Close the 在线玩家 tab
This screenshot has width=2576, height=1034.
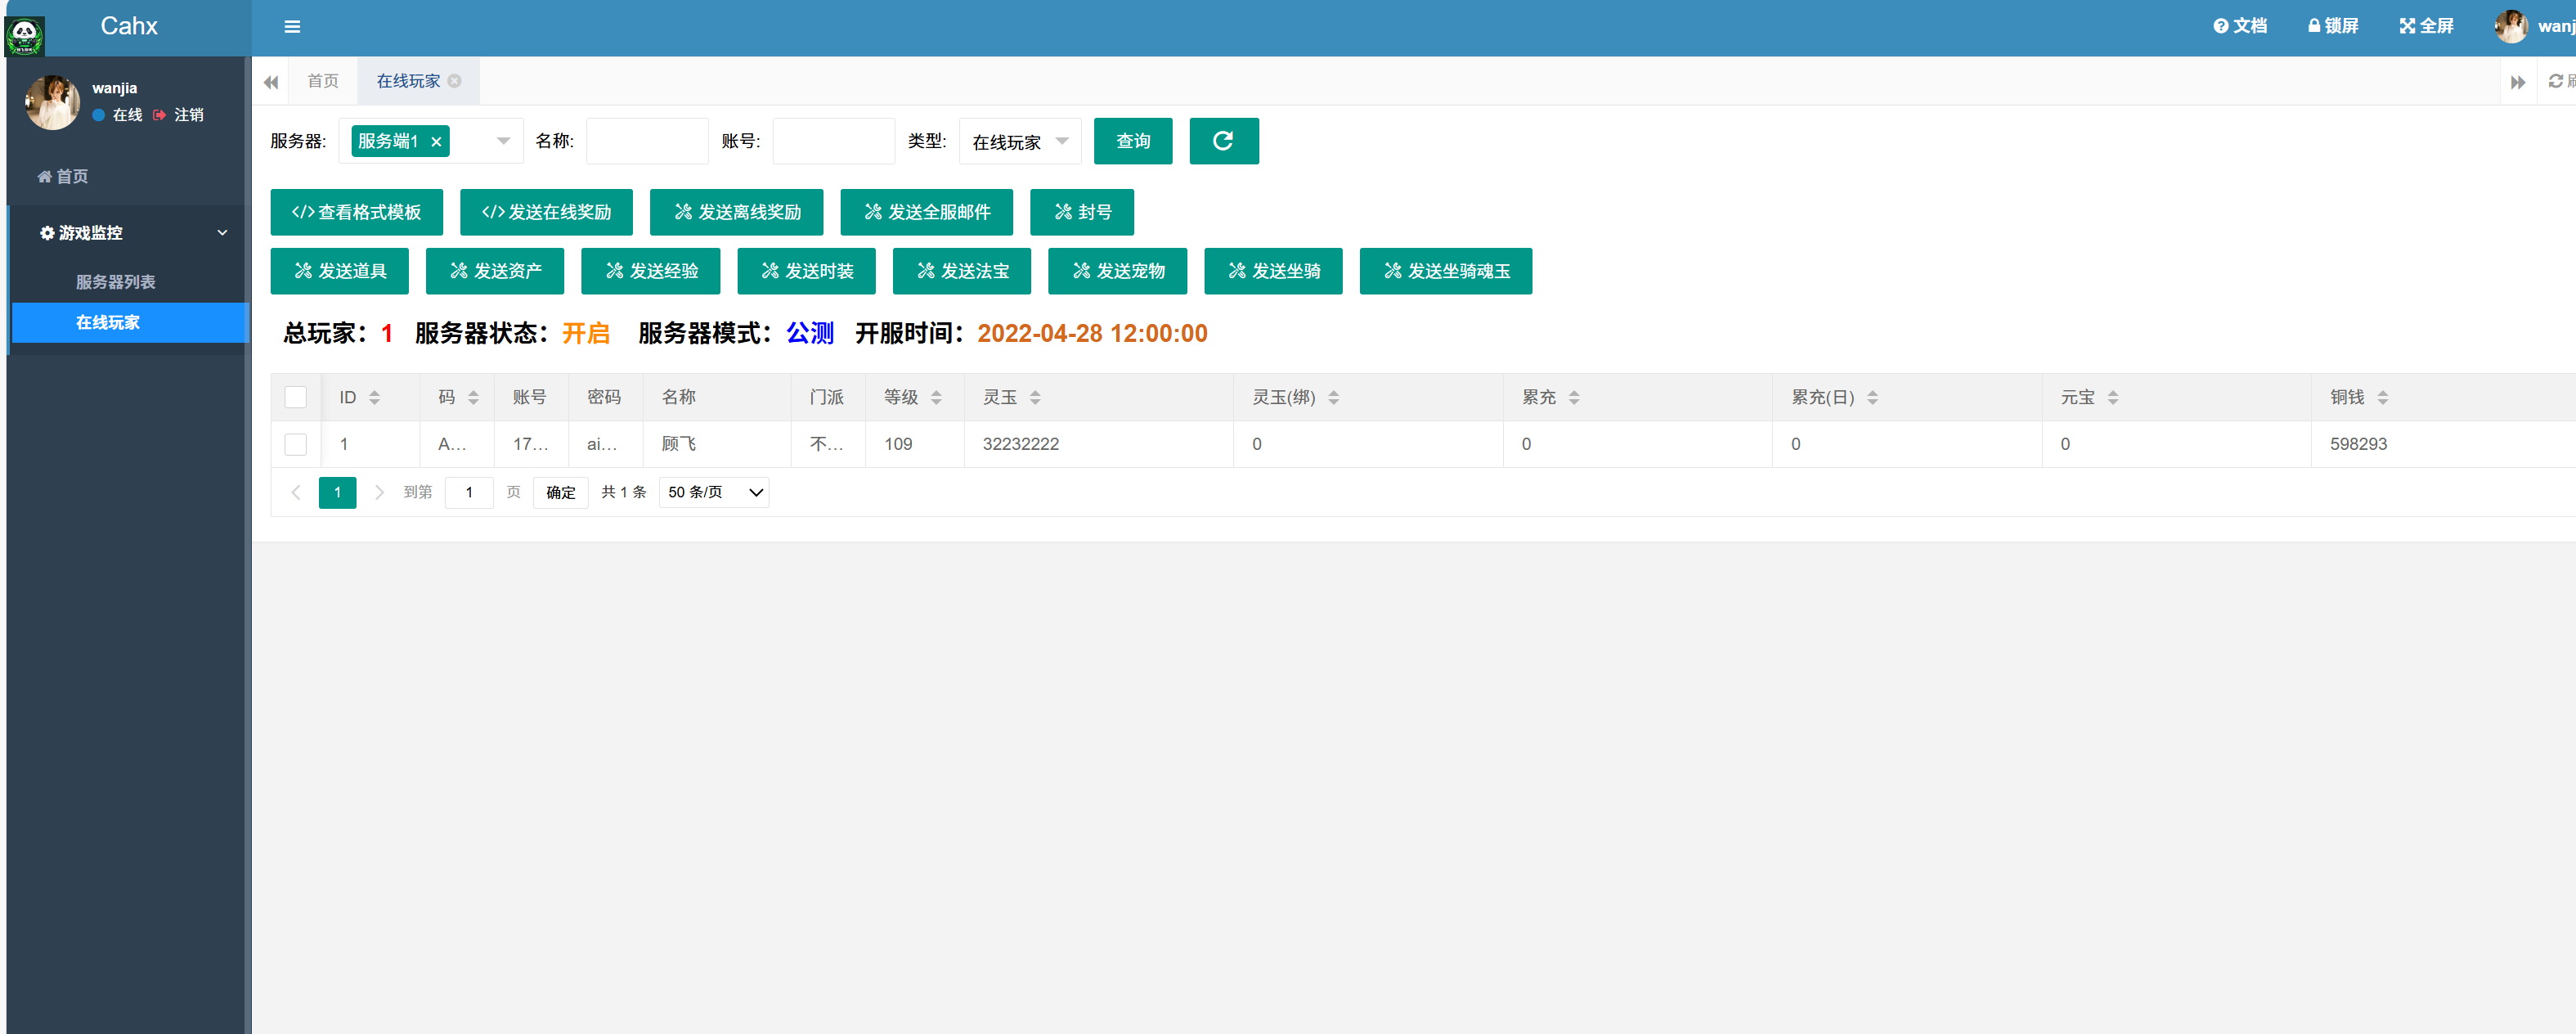(x=455, y=81)
